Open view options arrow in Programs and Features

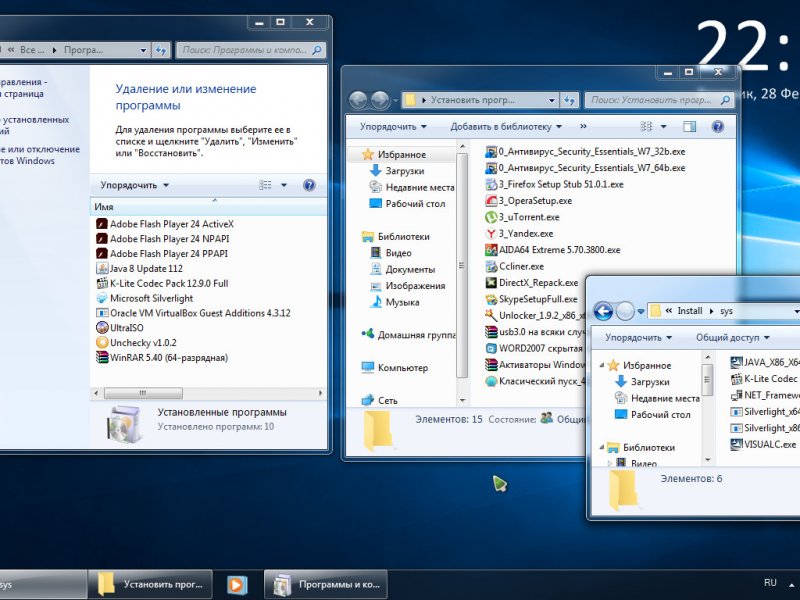coord(284,185)
